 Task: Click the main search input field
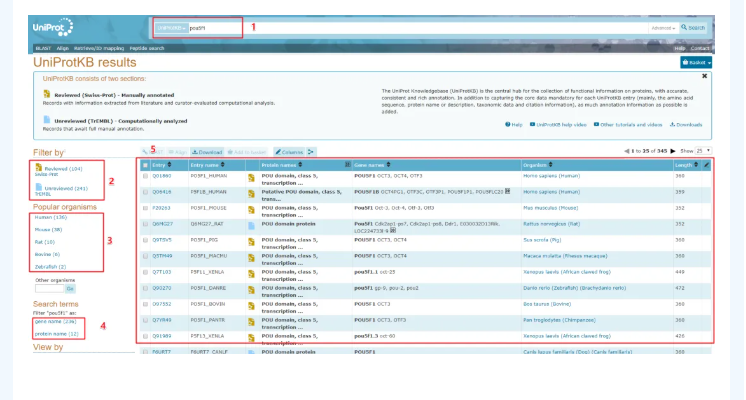[x=418, y=28]
